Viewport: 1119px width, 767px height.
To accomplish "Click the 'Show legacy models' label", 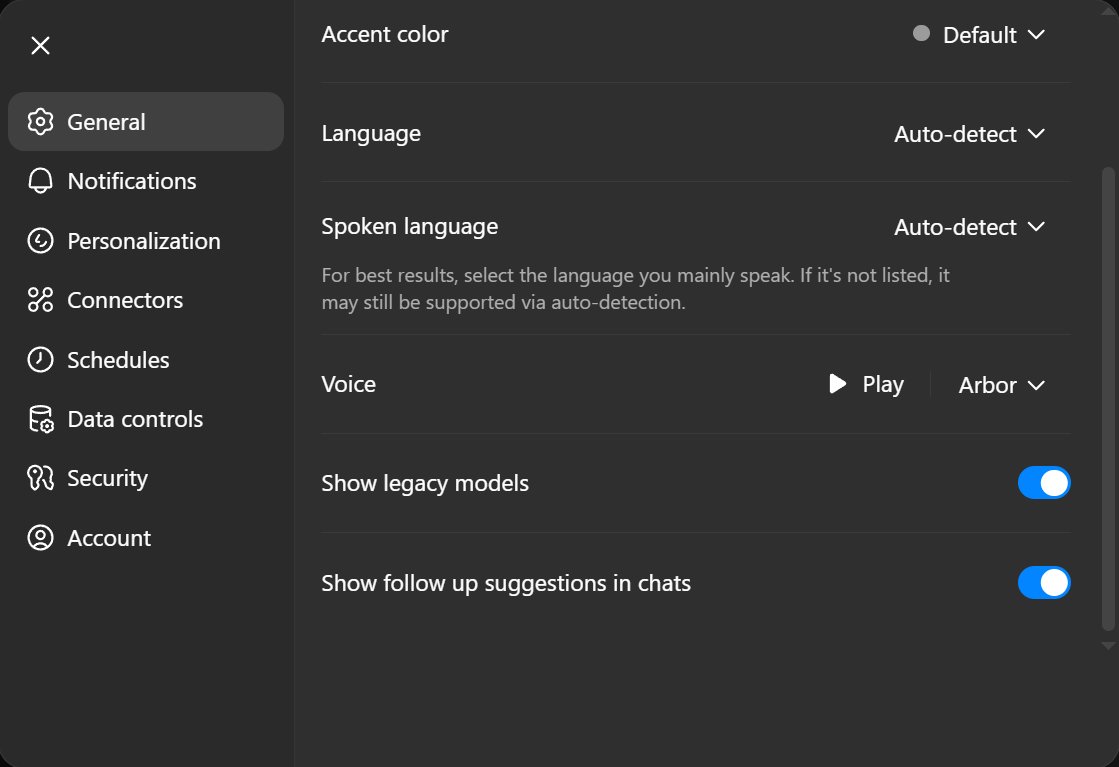I will (x=425, y=484).
